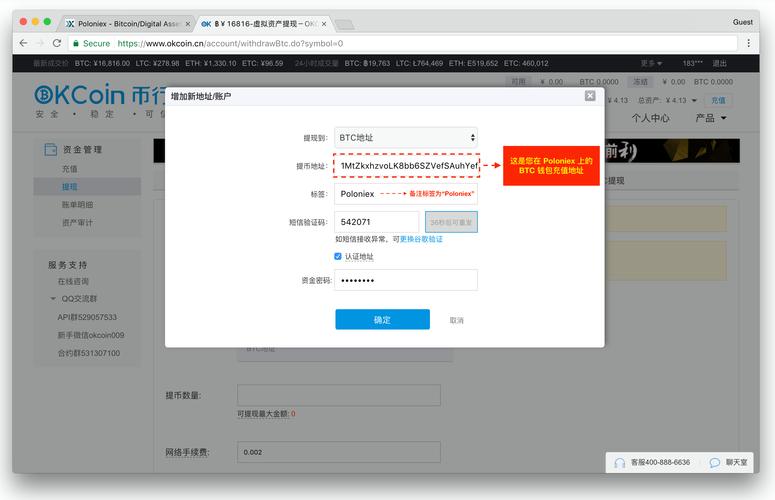Open the 提现到 BTC地址 dropdown
The width and height of the screenshot is (775, 500).
click(406, 137)
